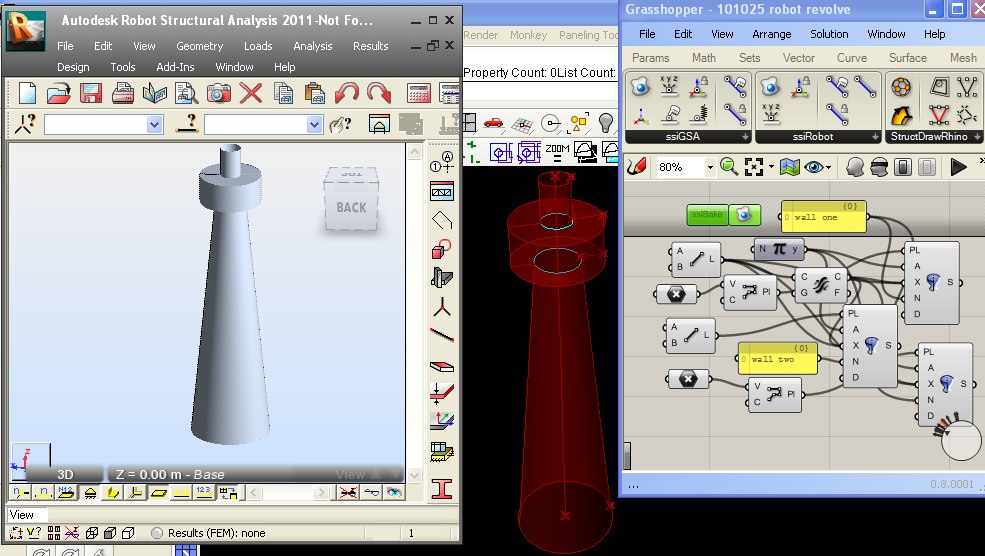The width and height of the screenshot is (985, 556).
Task: Open Solution menu in Grasshopper
Action: point(829,34)
